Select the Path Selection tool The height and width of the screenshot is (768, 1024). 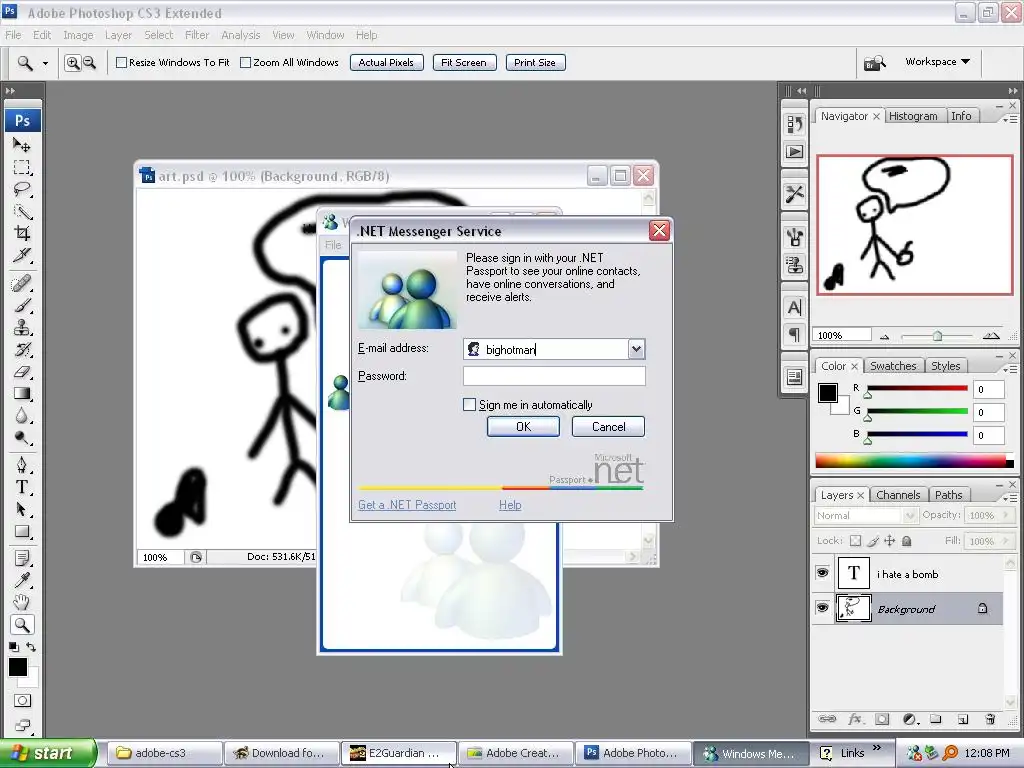[22, 509]
